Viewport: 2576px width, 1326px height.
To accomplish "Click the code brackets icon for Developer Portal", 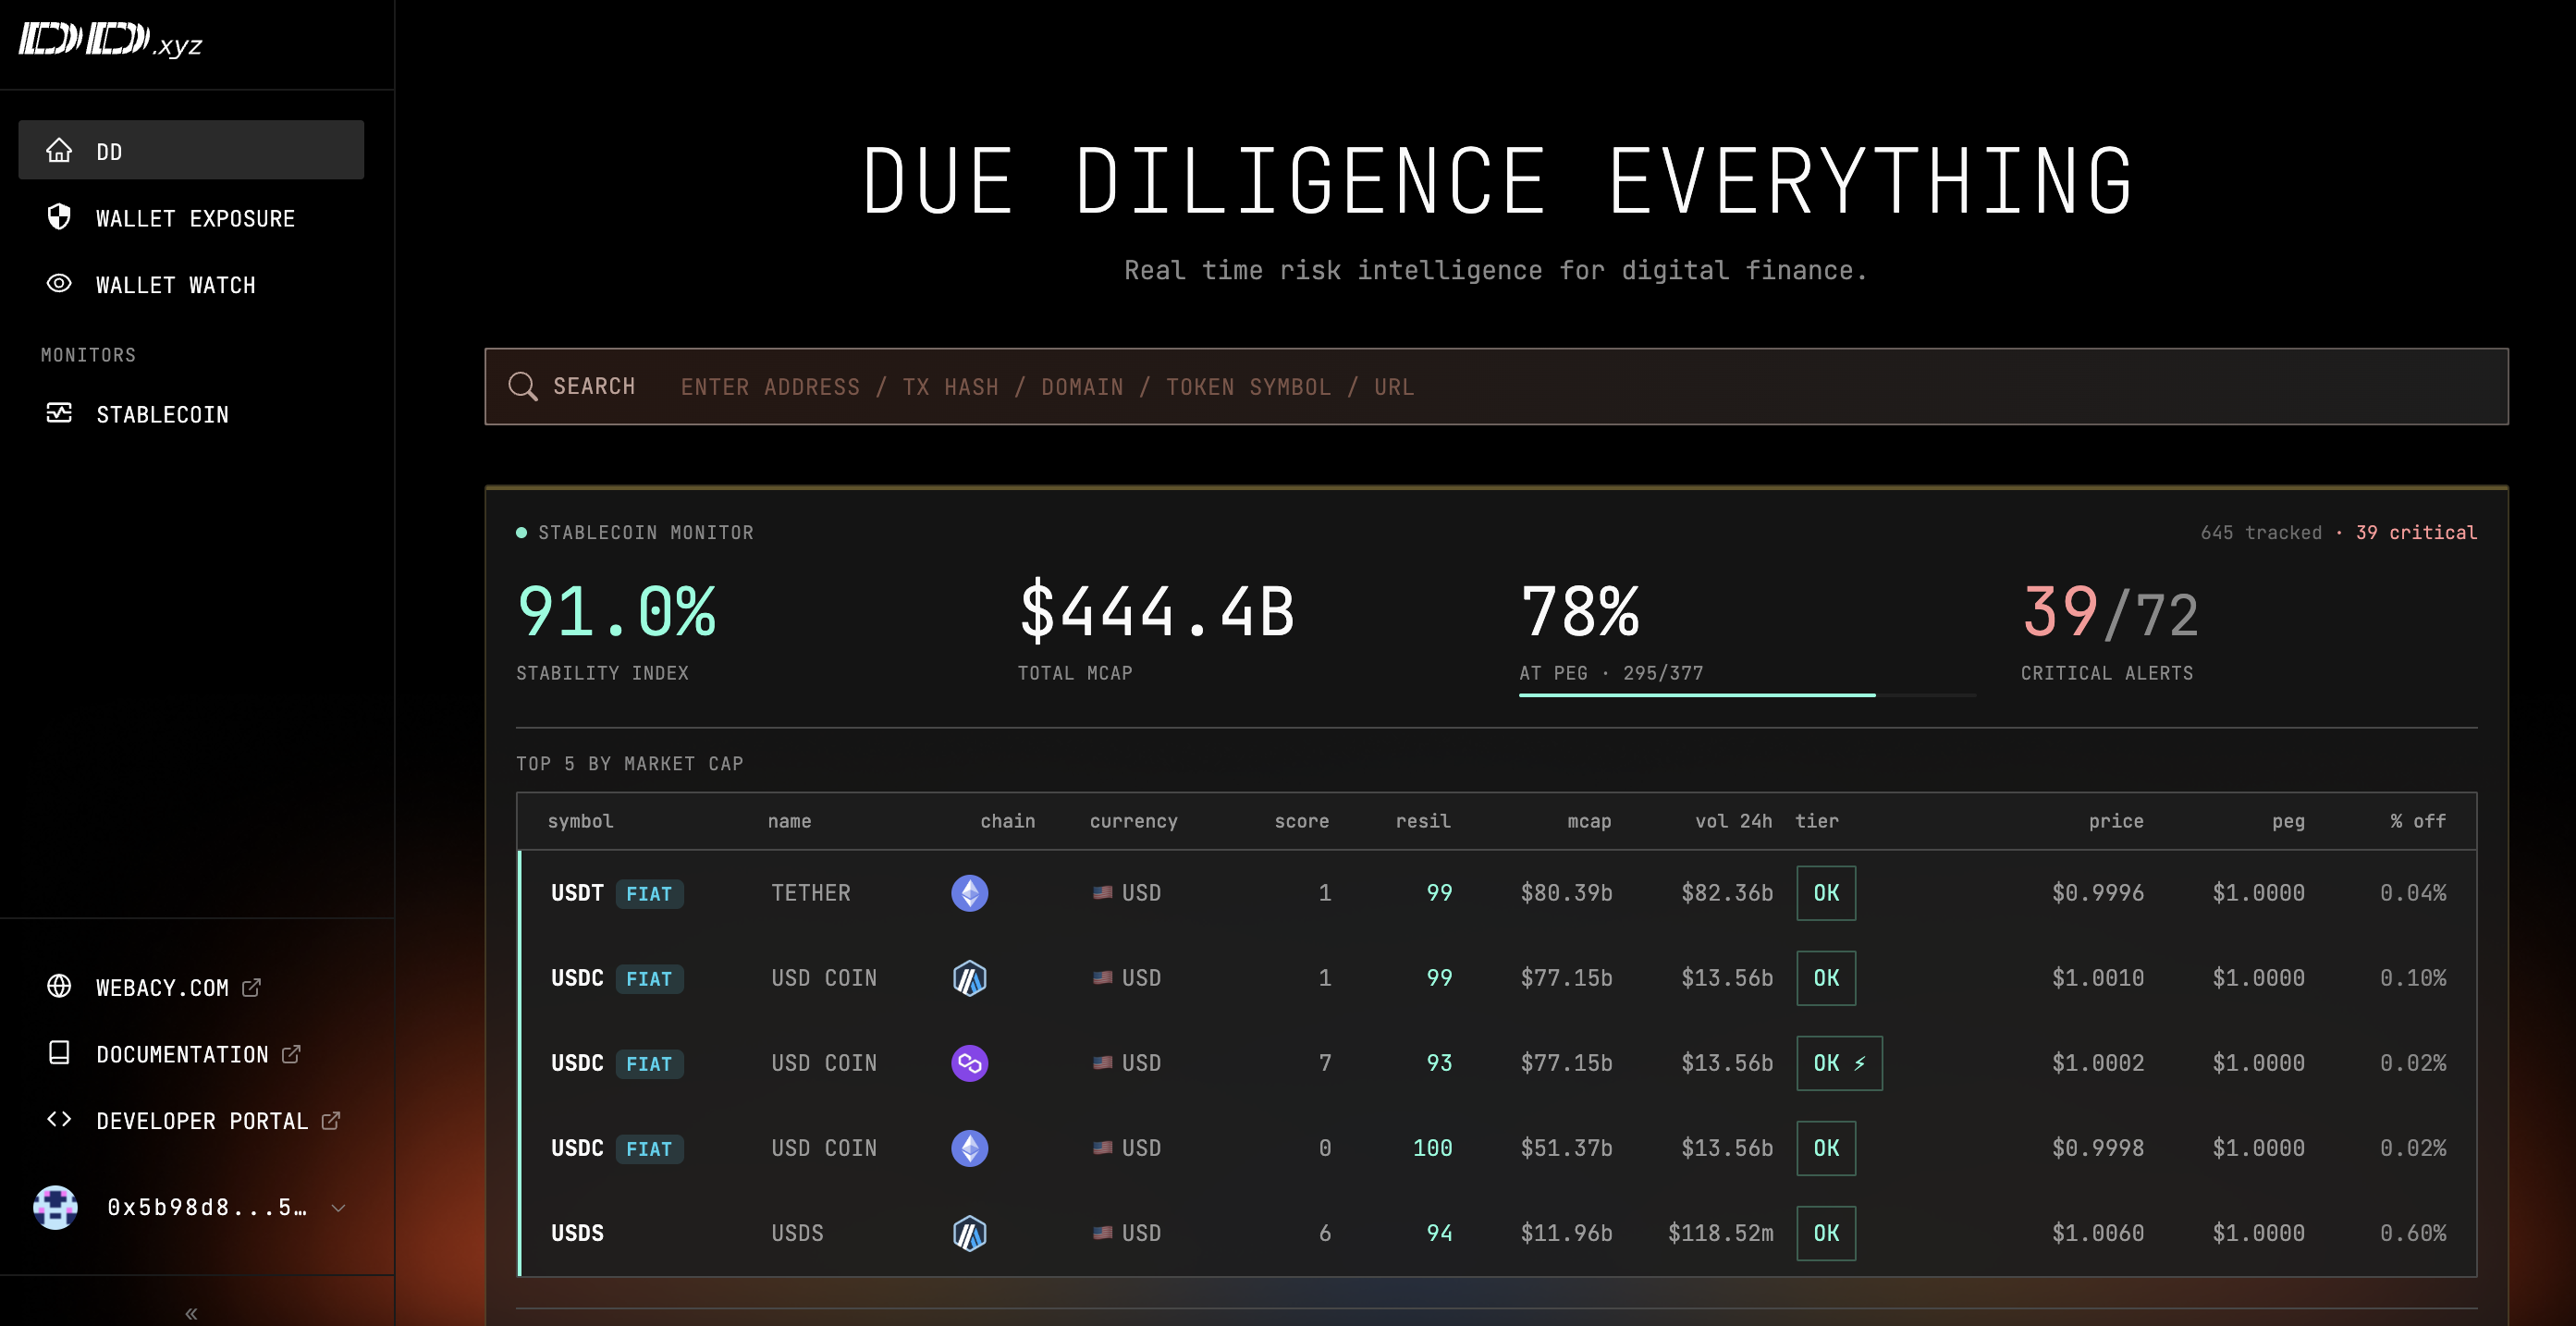I will pos(59,1120).
